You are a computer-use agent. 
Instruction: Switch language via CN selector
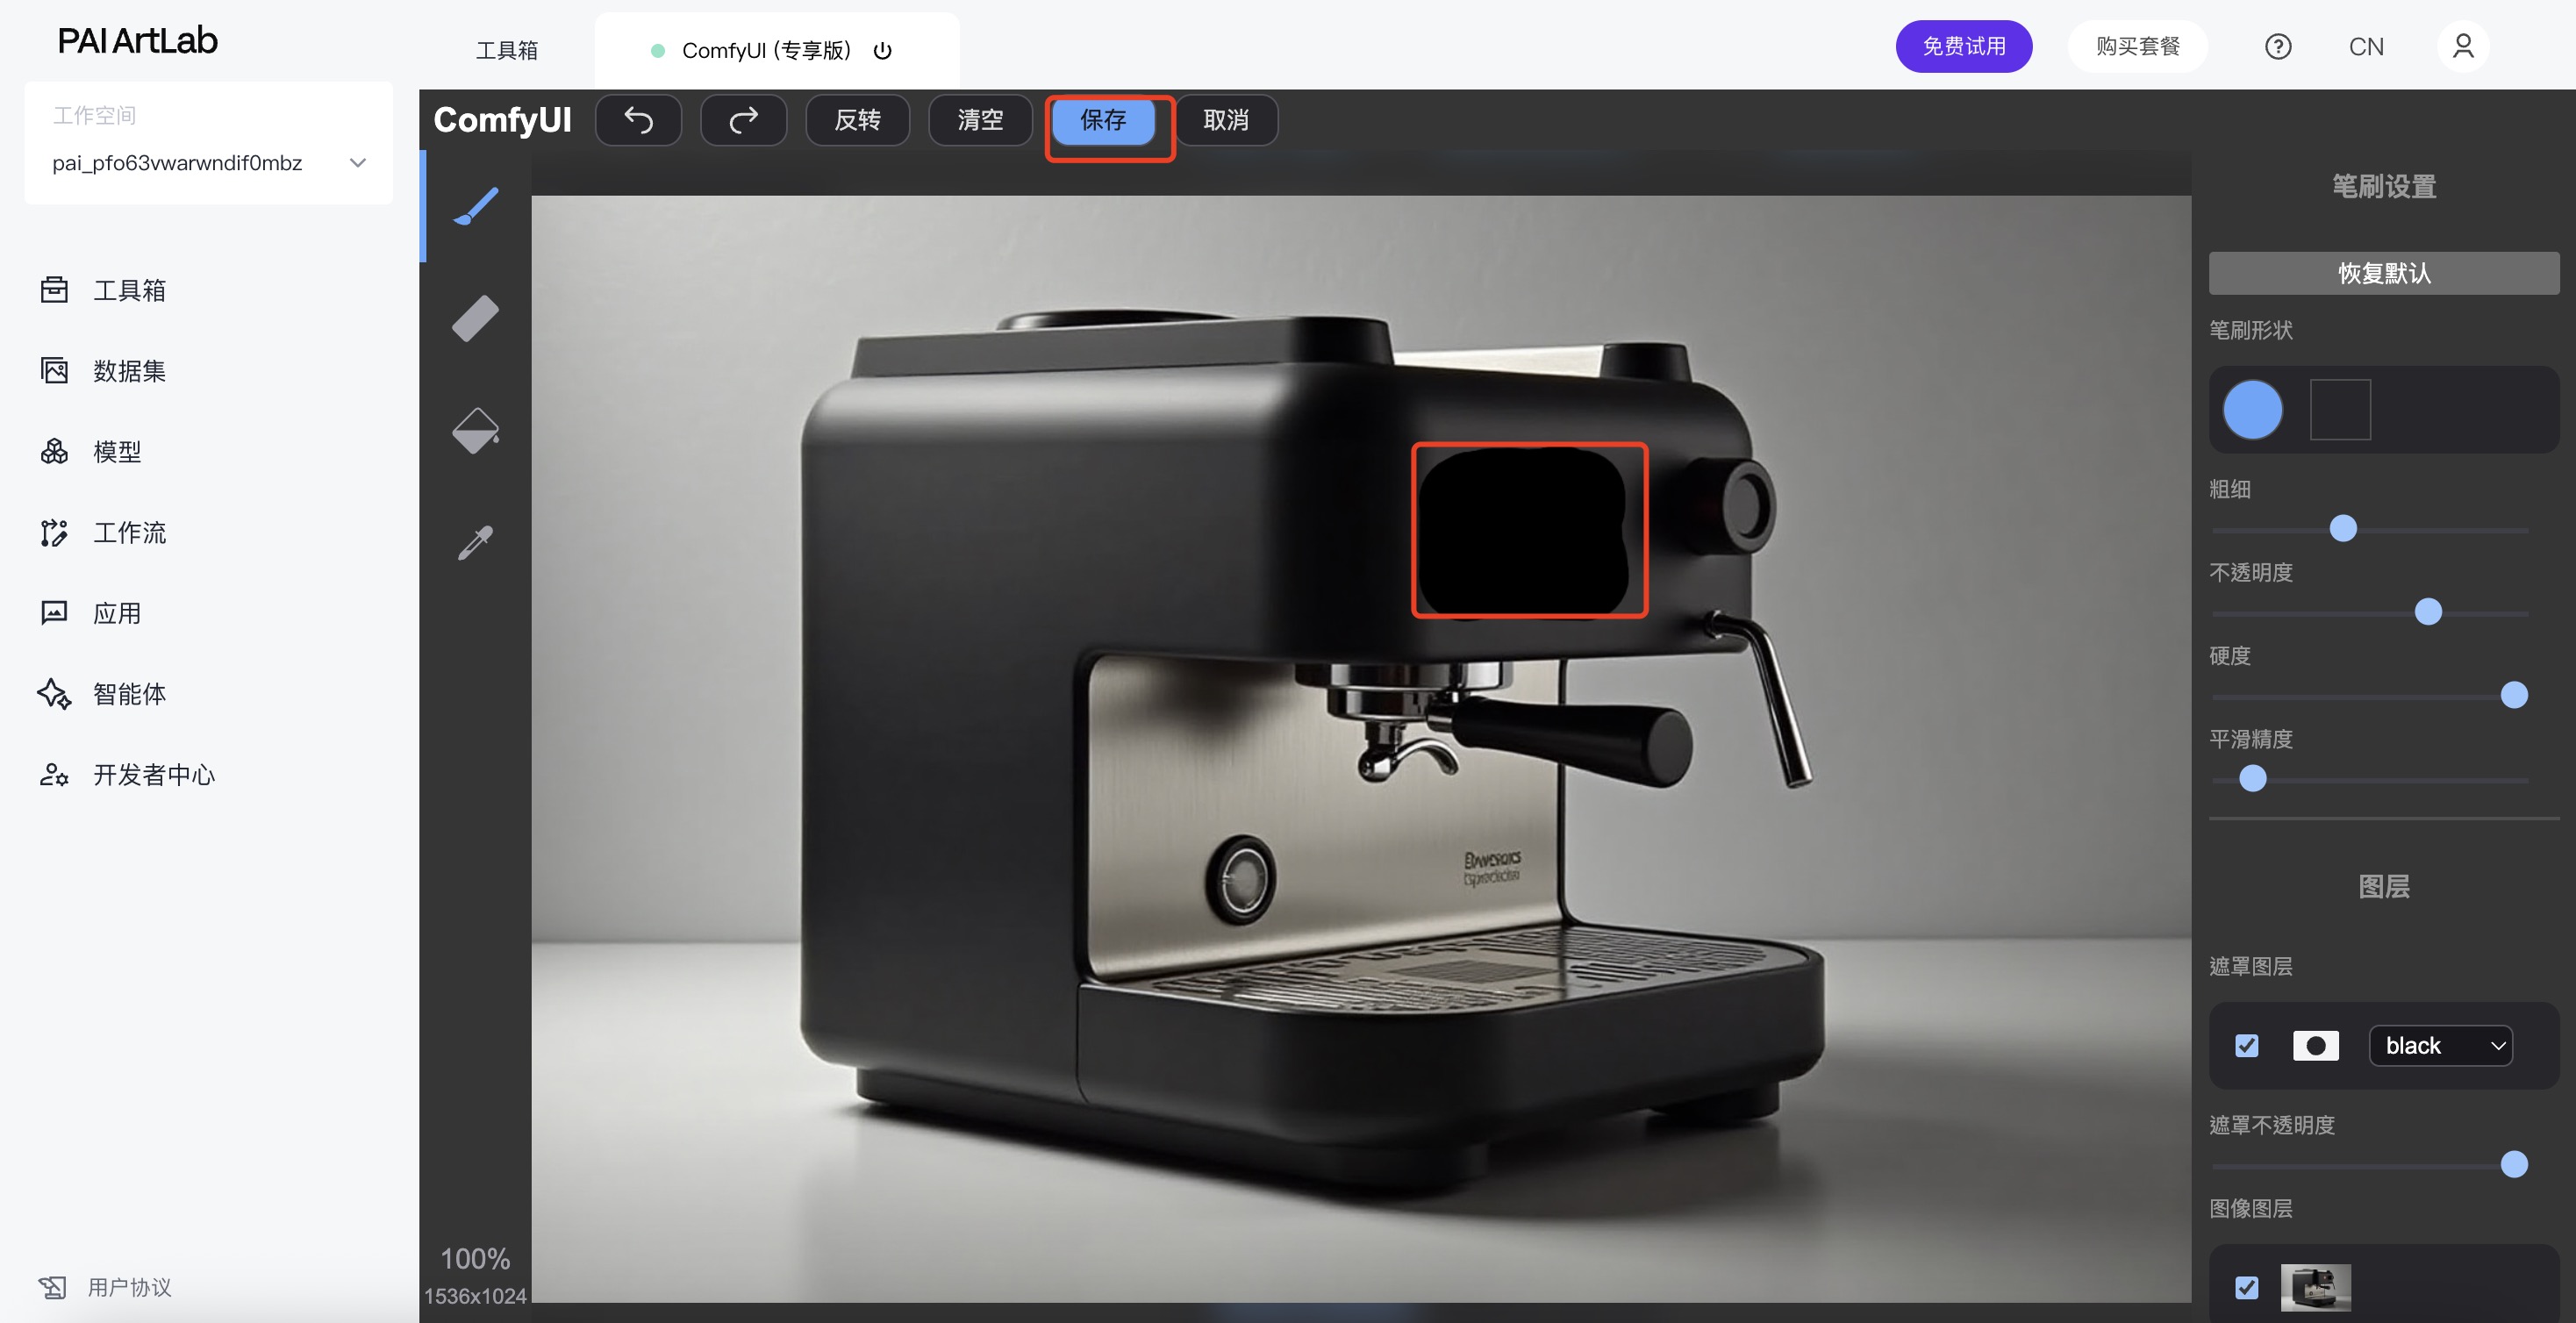click(x=2365, y=47)
